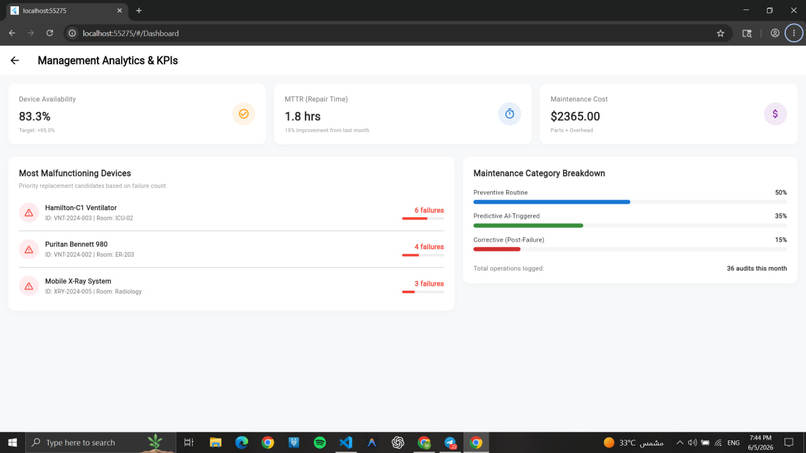This screenshot has width=806, height=453.
Task: Click the Maintenance Cost dollar icon
Action: coord(775,114)
